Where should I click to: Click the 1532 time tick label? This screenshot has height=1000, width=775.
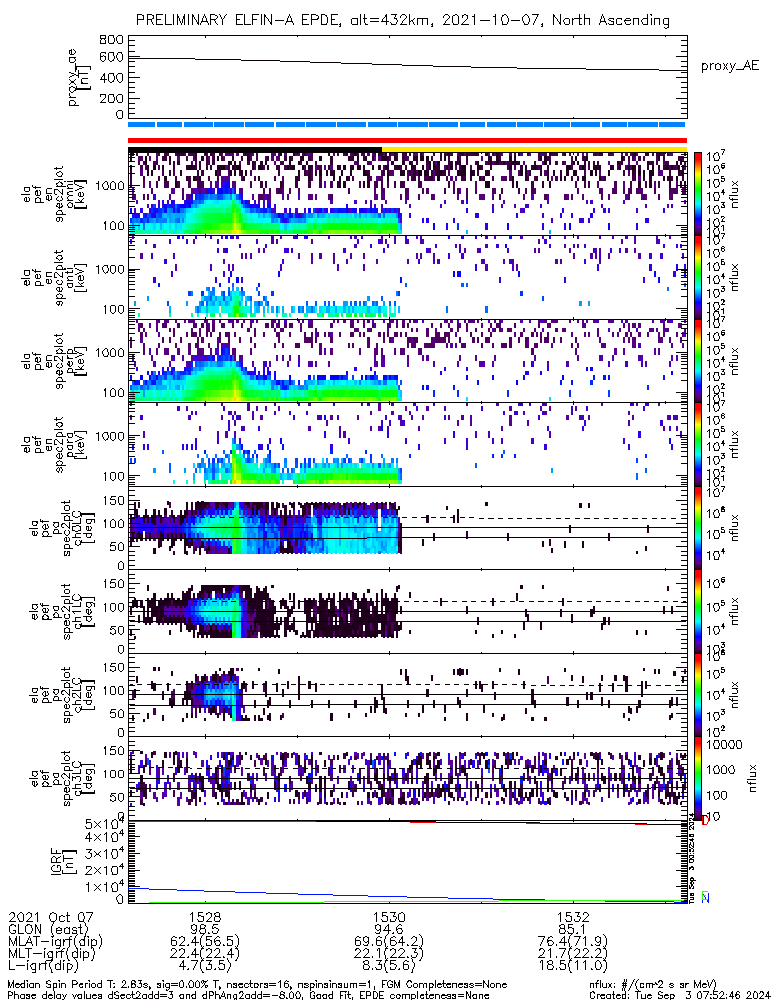[573, 916]
